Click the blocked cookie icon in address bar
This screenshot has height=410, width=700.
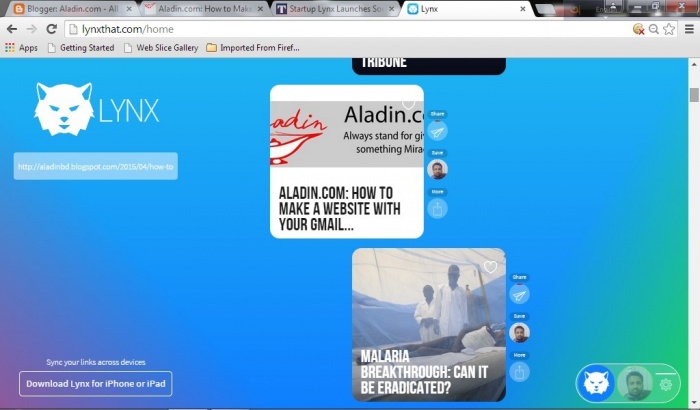click(x=638, y=29)
